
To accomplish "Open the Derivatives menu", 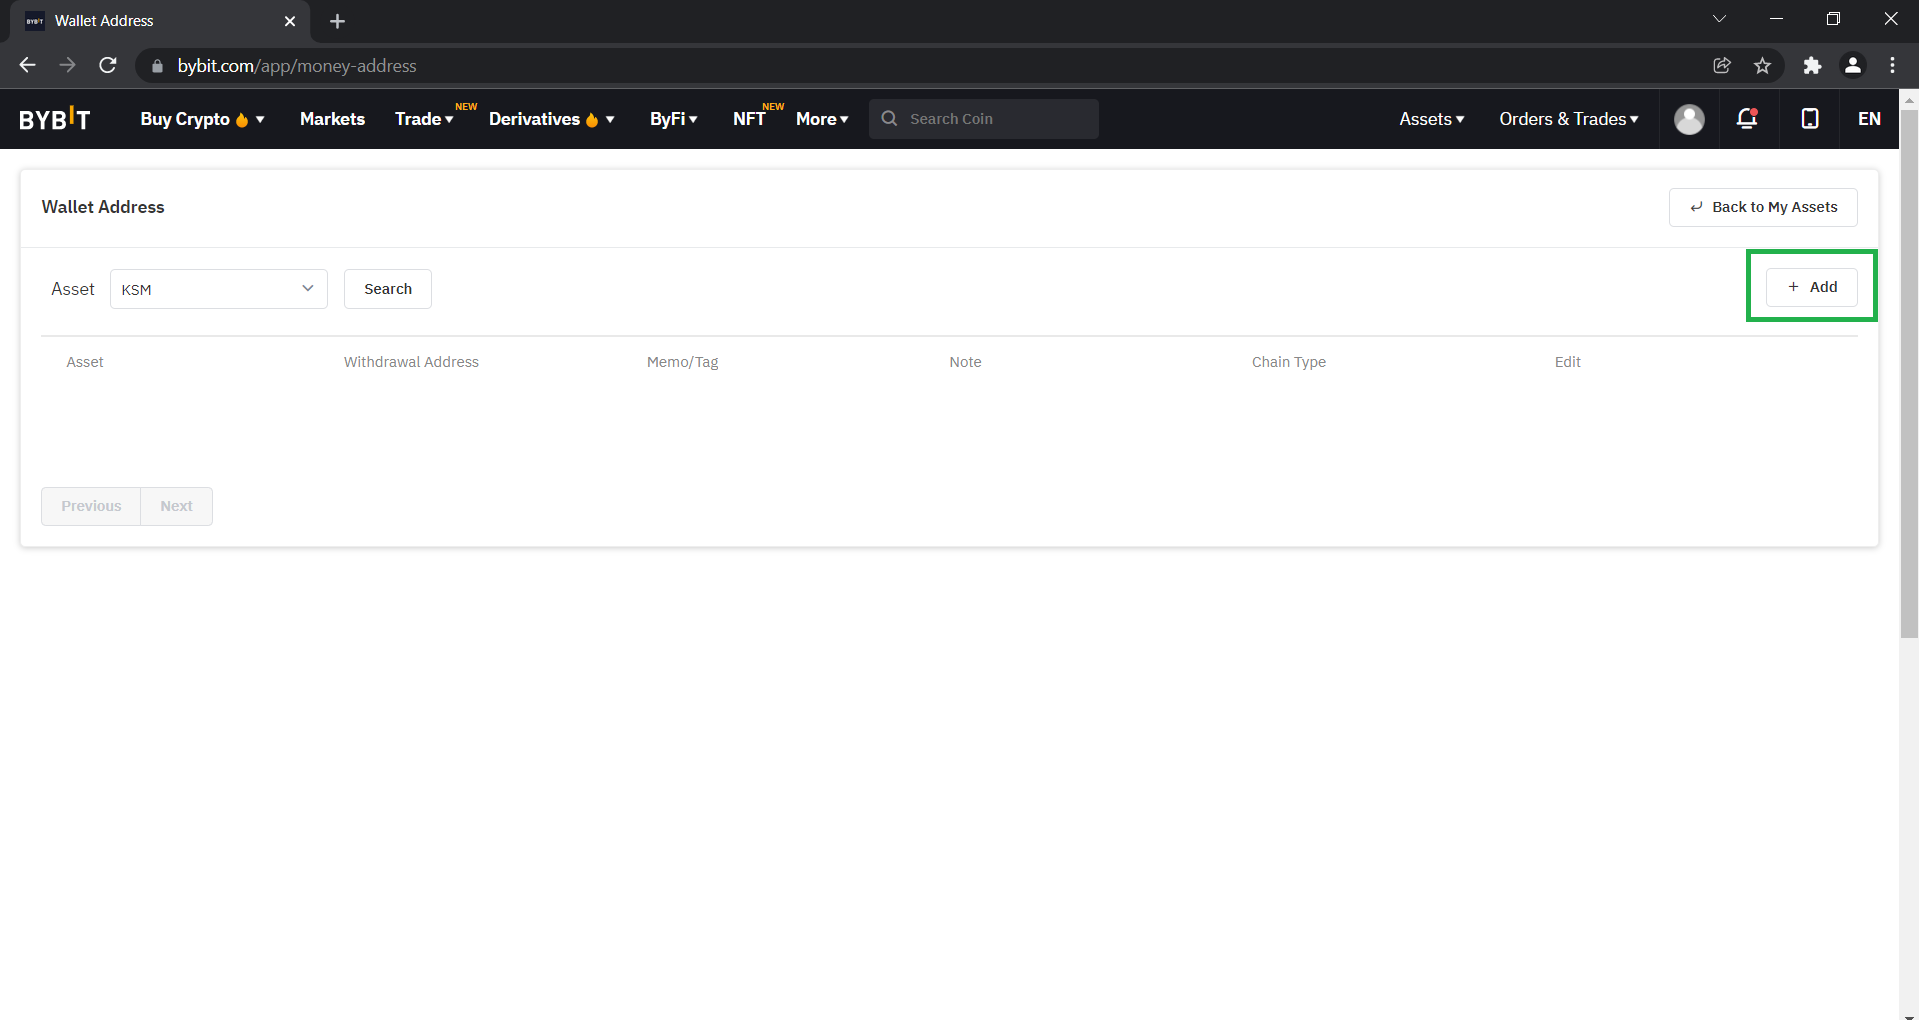I will 550,119.
